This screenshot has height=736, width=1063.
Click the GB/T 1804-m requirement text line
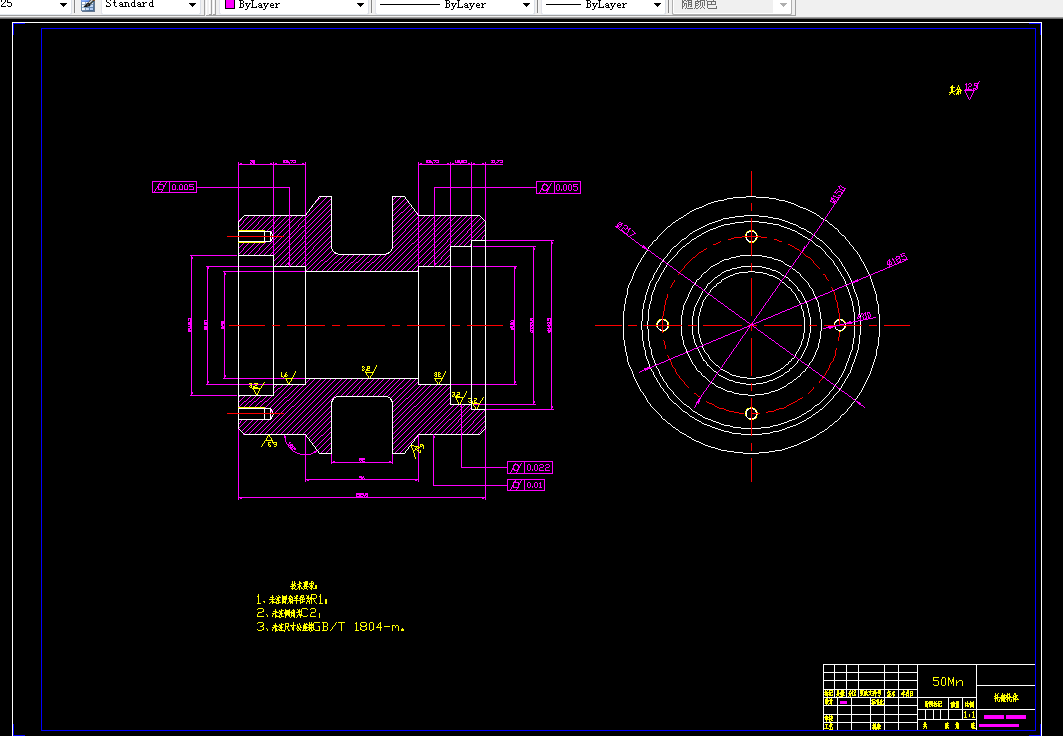[x=331, y=627]
